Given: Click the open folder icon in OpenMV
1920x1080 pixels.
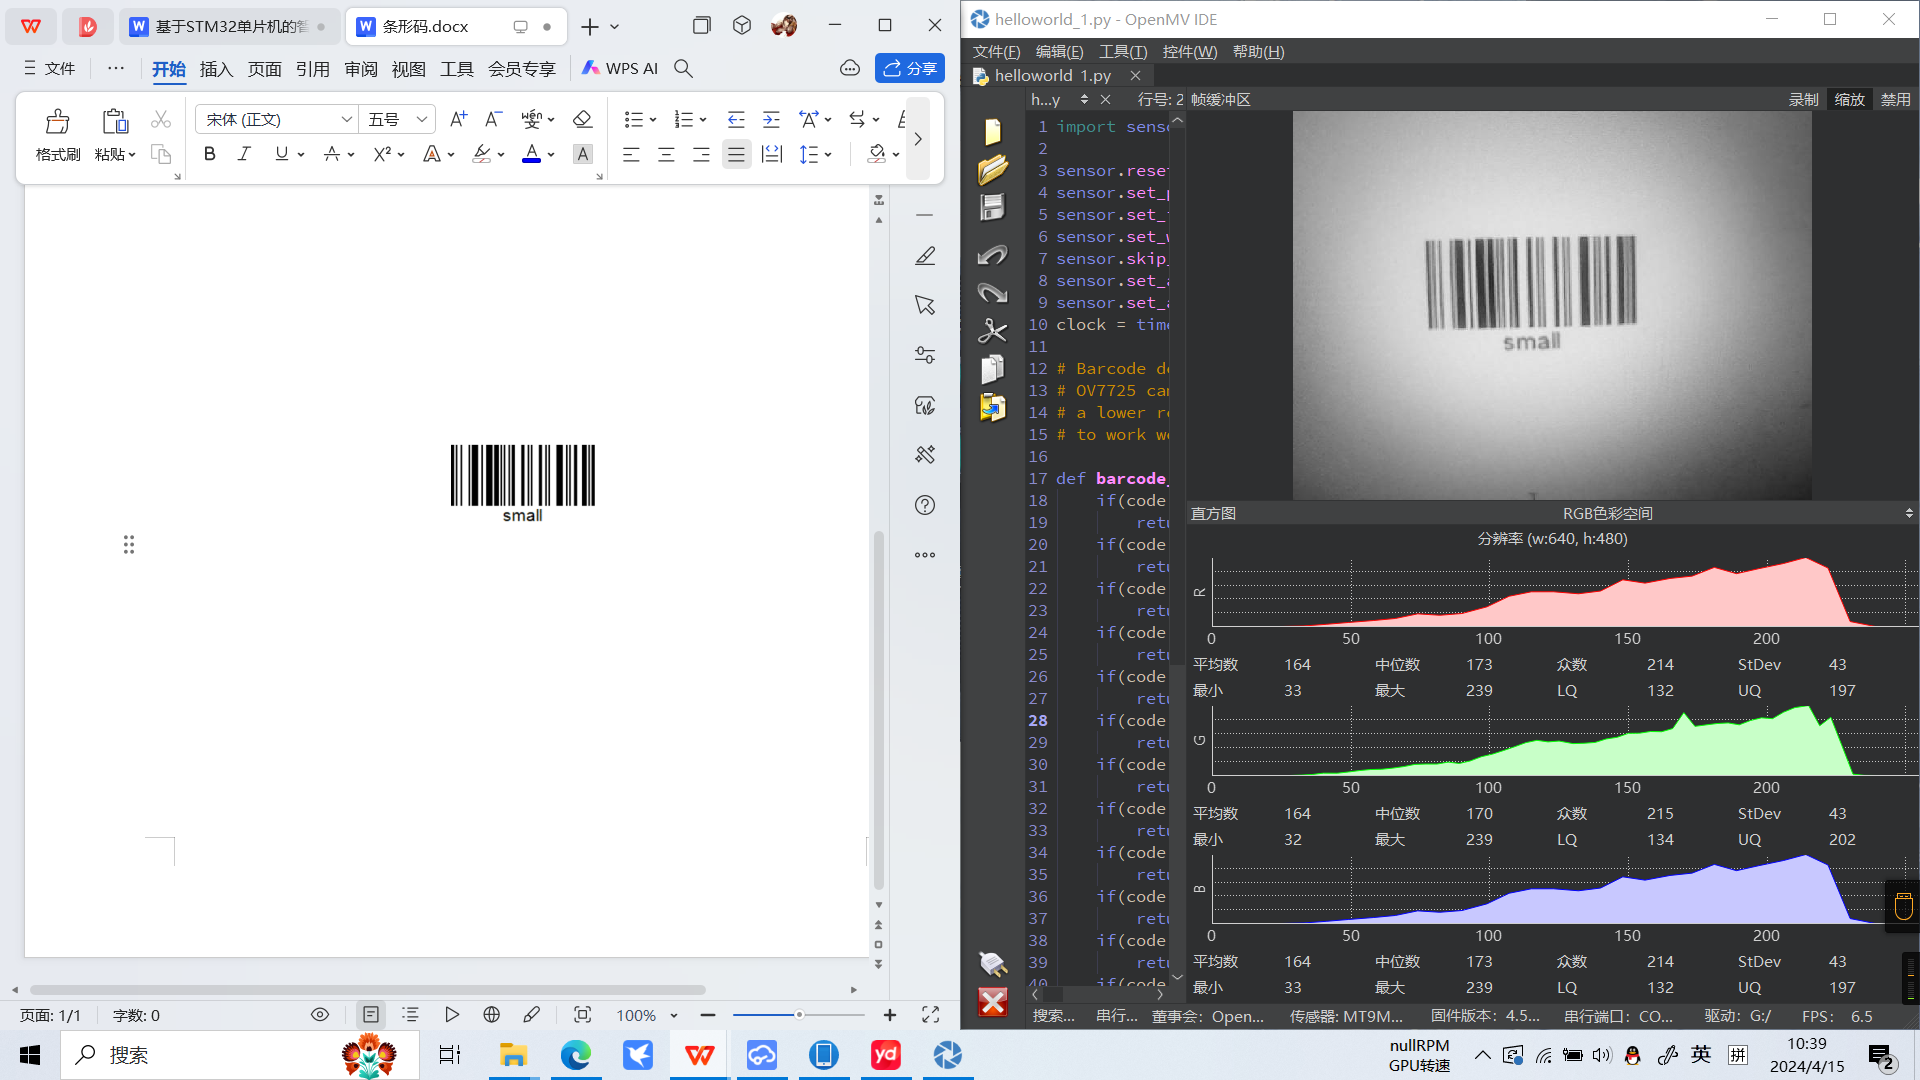Looking at the screenshot, I should (x=992, y=169).
